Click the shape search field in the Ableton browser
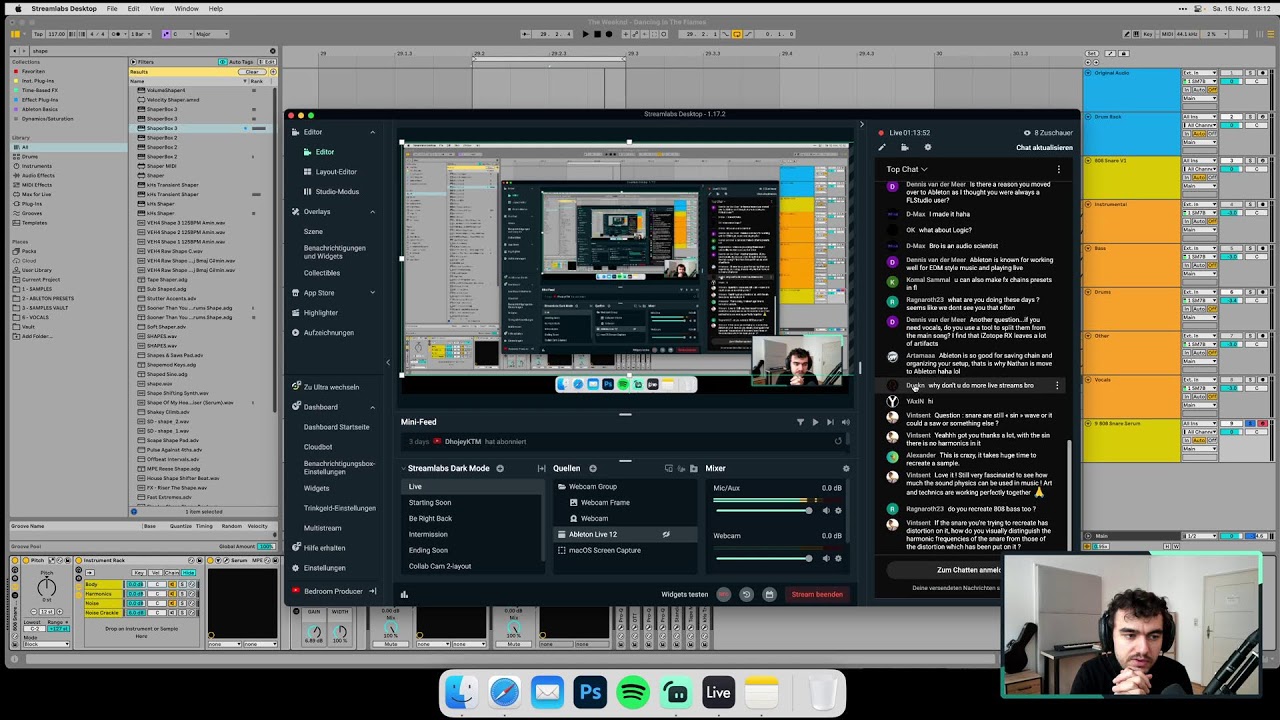This screenshot has width=1280, height=720. tap(148, 50)
